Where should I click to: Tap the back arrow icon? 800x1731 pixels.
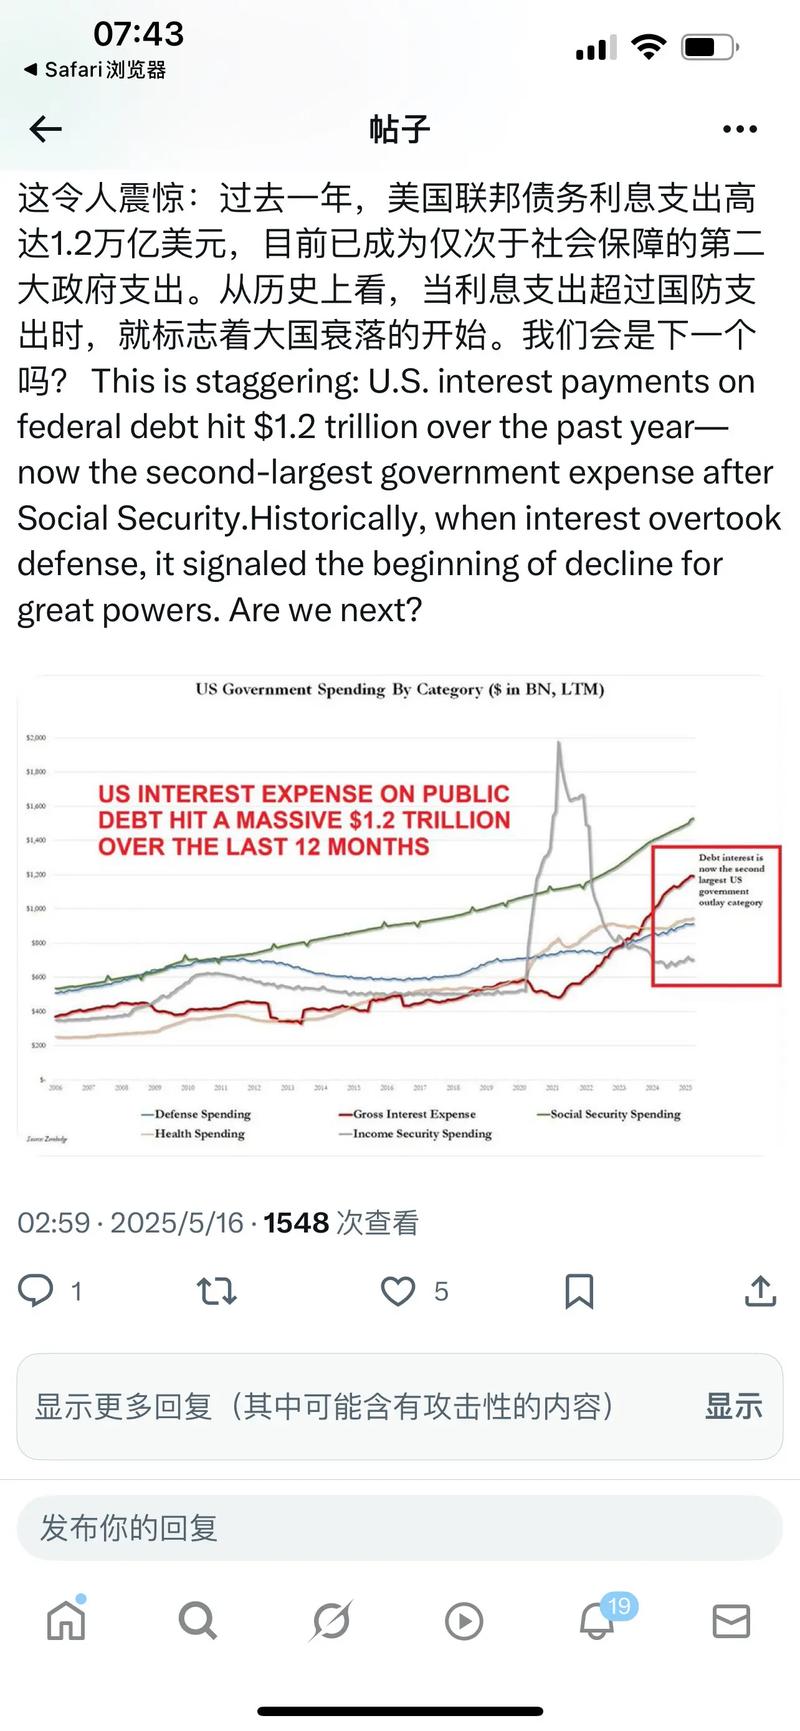pos(46,129)
